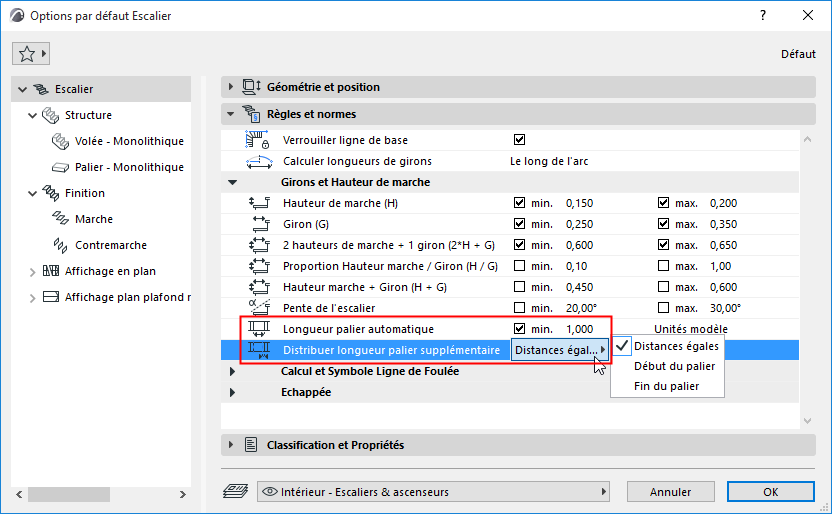
Task: Toggle 2*H + G max. checkbox
Action: point(663,245)
